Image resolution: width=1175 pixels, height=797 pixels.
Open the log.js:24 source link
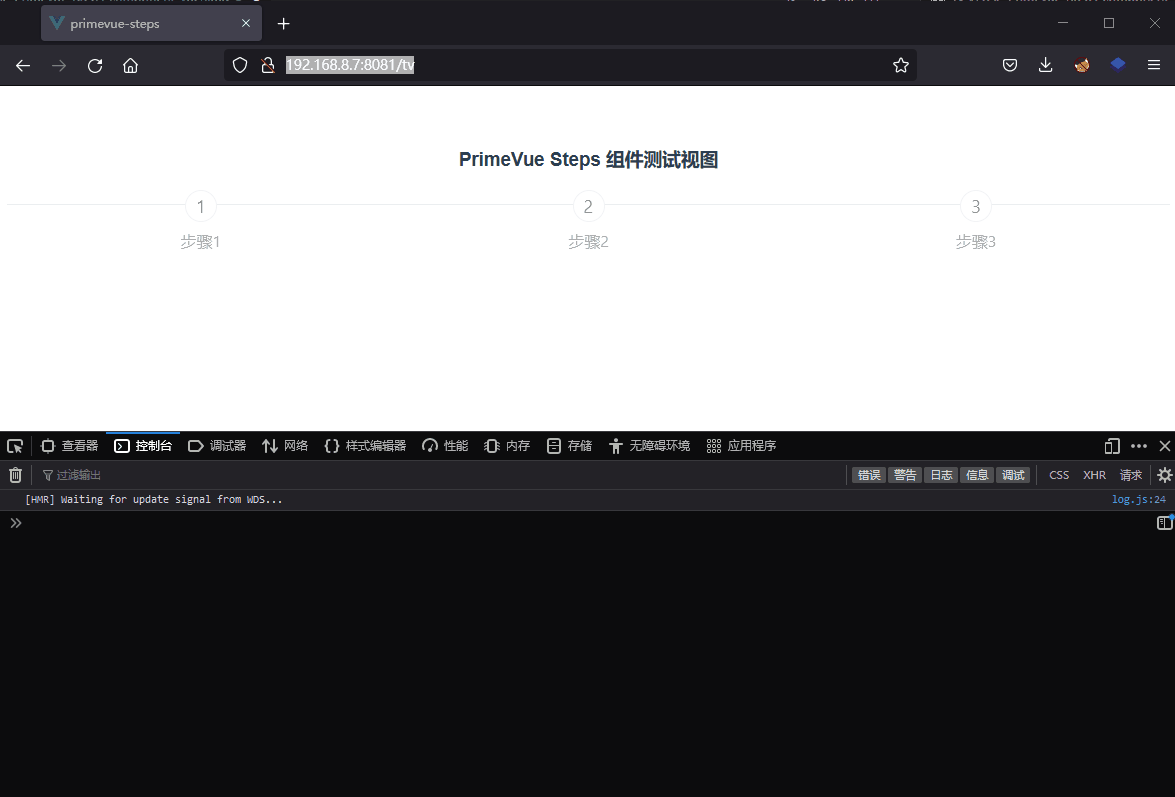coord(1138,499)
